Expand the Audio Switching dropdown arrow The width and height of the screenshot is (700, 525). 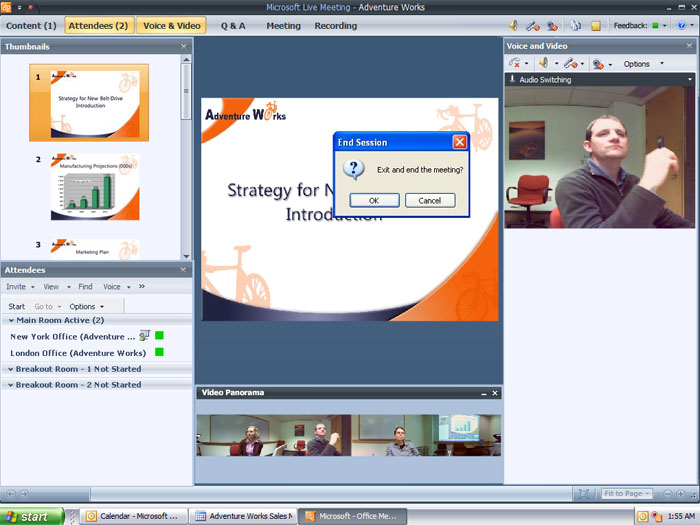tap(690, 79)
